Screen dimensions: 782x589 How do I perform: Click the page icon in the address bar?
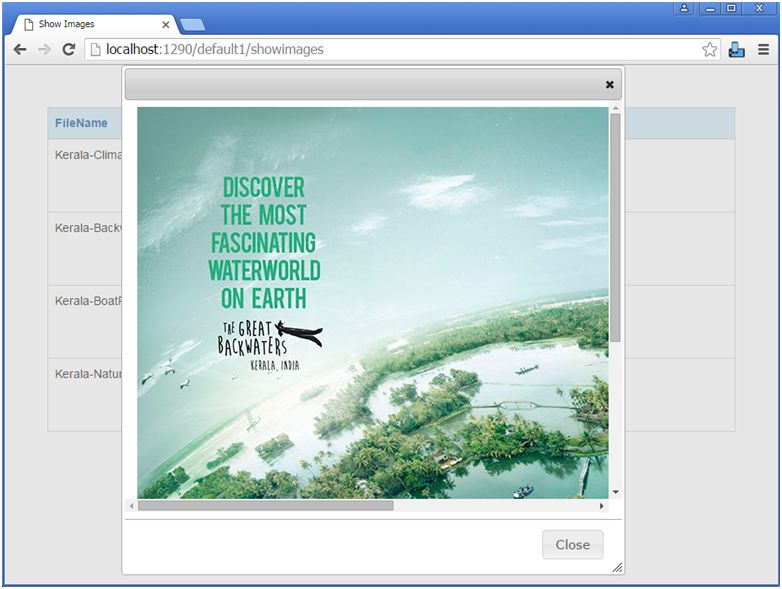[x=95, y=49]
